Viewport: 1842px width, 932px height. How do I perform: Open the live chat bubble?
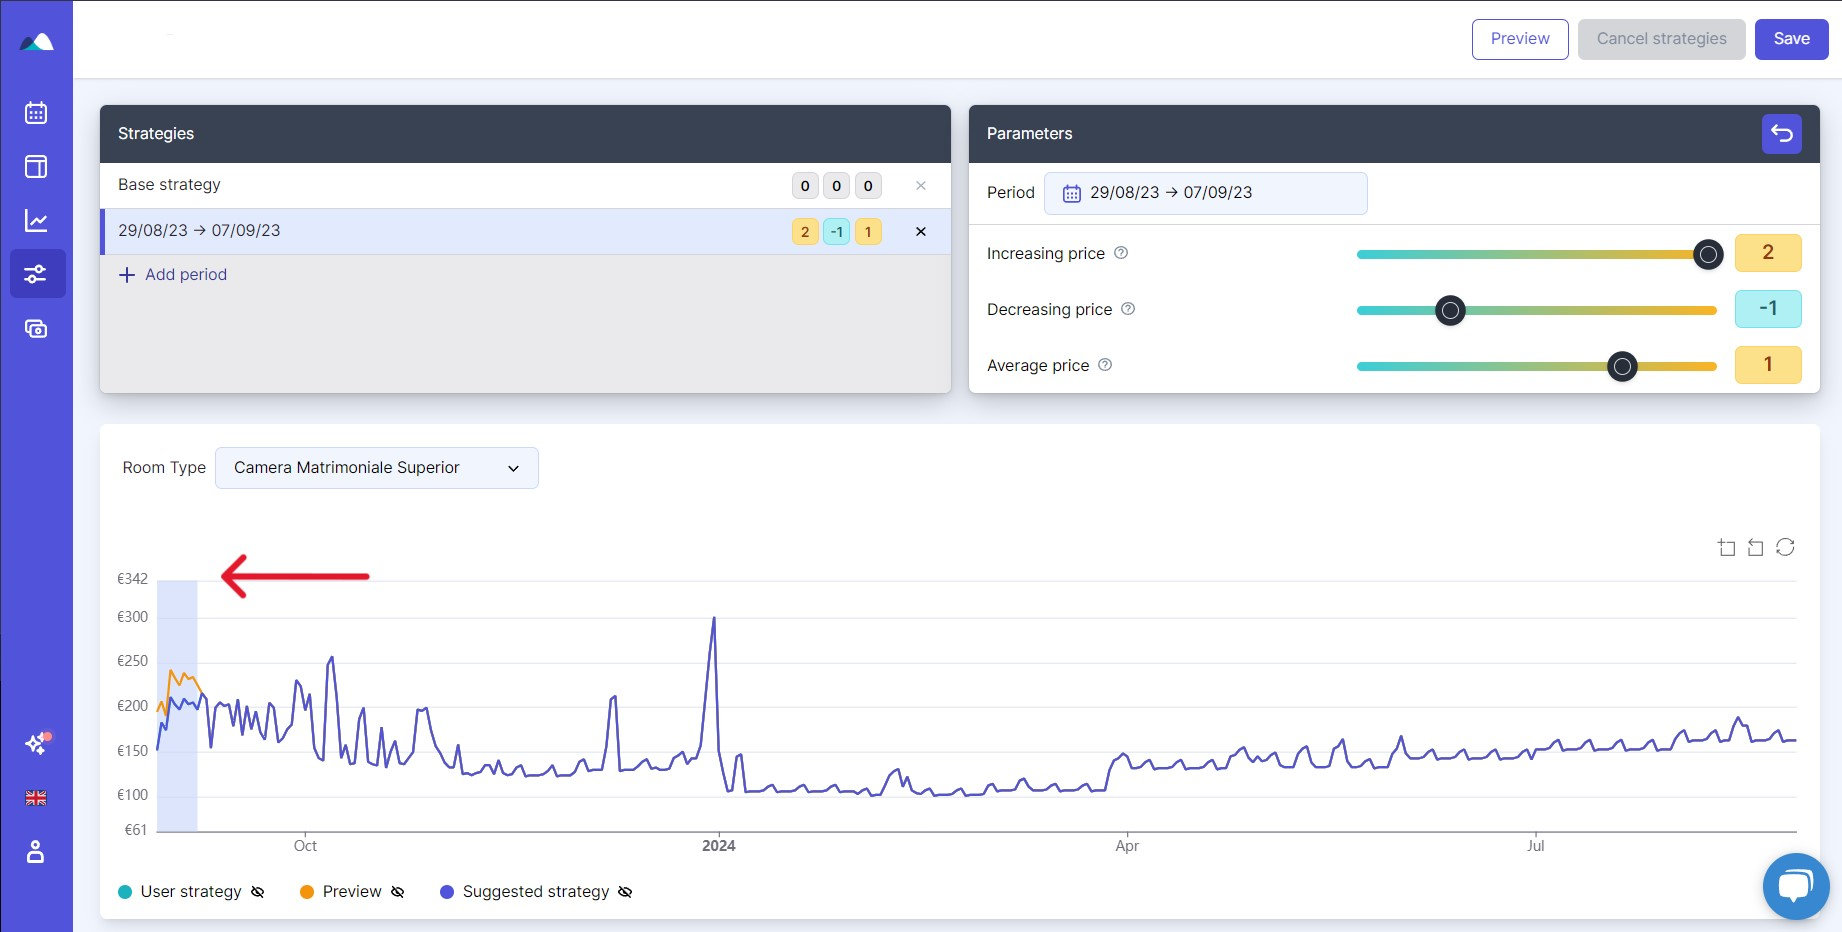click(x=1795, y=886)
